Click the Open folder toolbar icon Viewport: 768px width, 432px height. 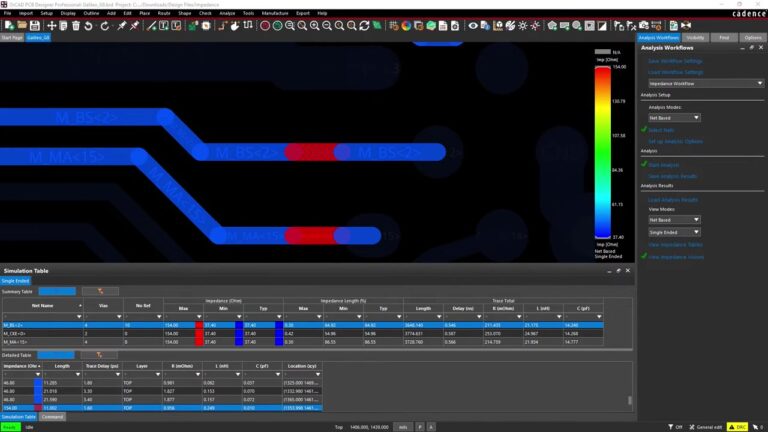(x=22, y=25)
